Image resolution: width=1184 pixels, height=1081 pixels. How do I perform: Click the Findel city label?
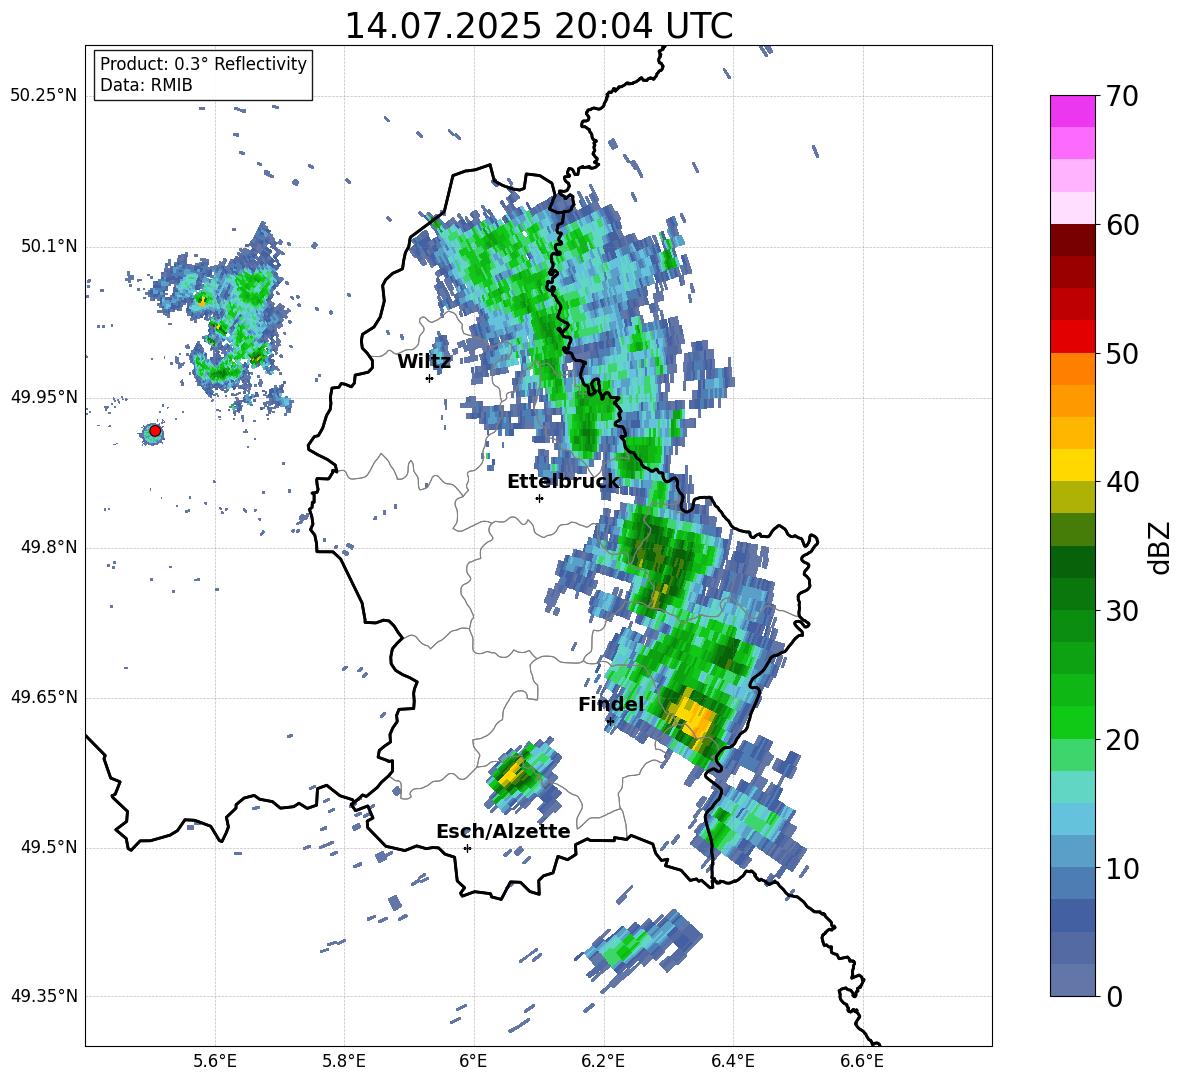tap(611, 705)
